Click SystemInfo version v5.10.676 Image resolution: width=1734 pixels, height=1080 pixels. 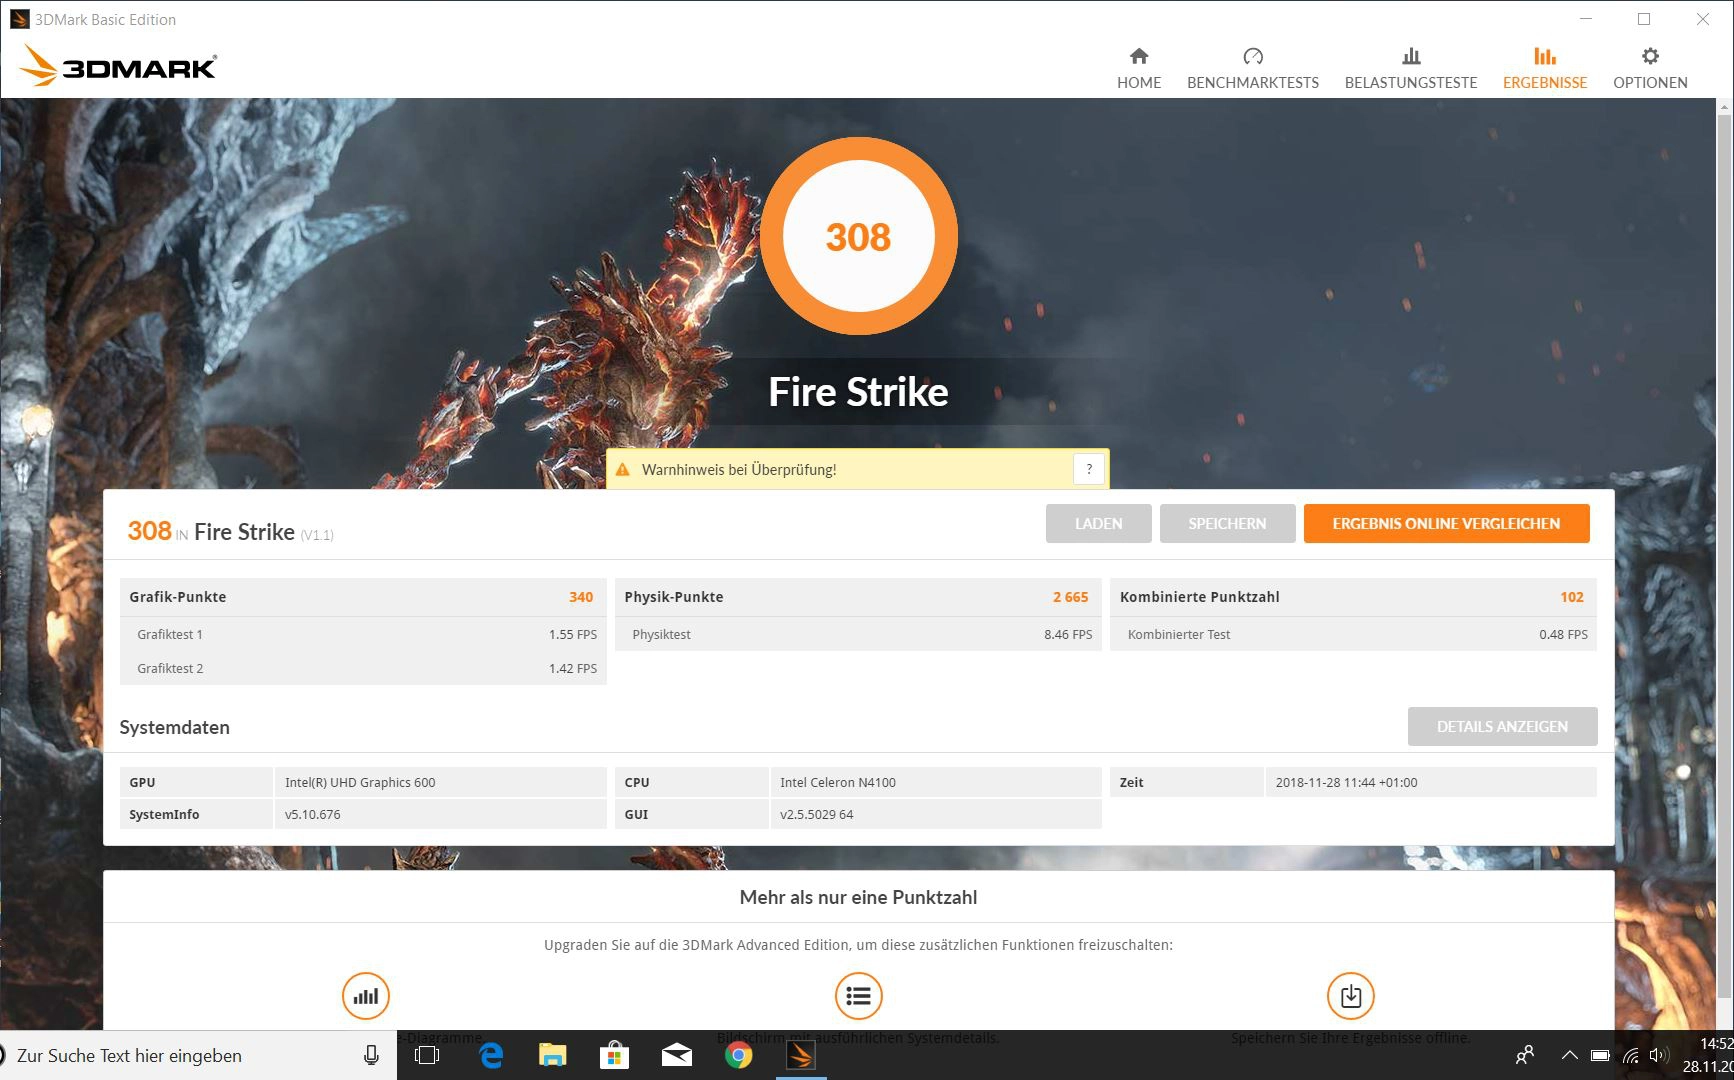tap(312, 814)
